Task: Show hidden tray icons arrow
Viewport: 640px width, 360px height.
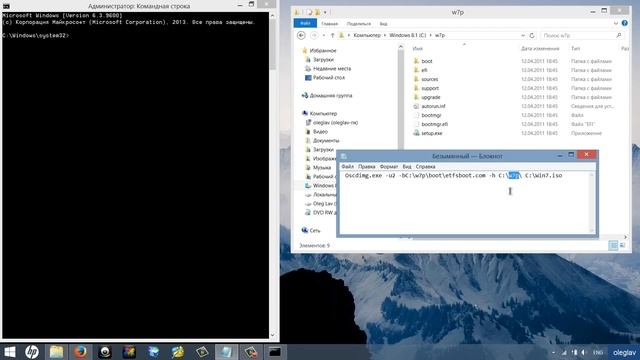Action: [553, 352]
